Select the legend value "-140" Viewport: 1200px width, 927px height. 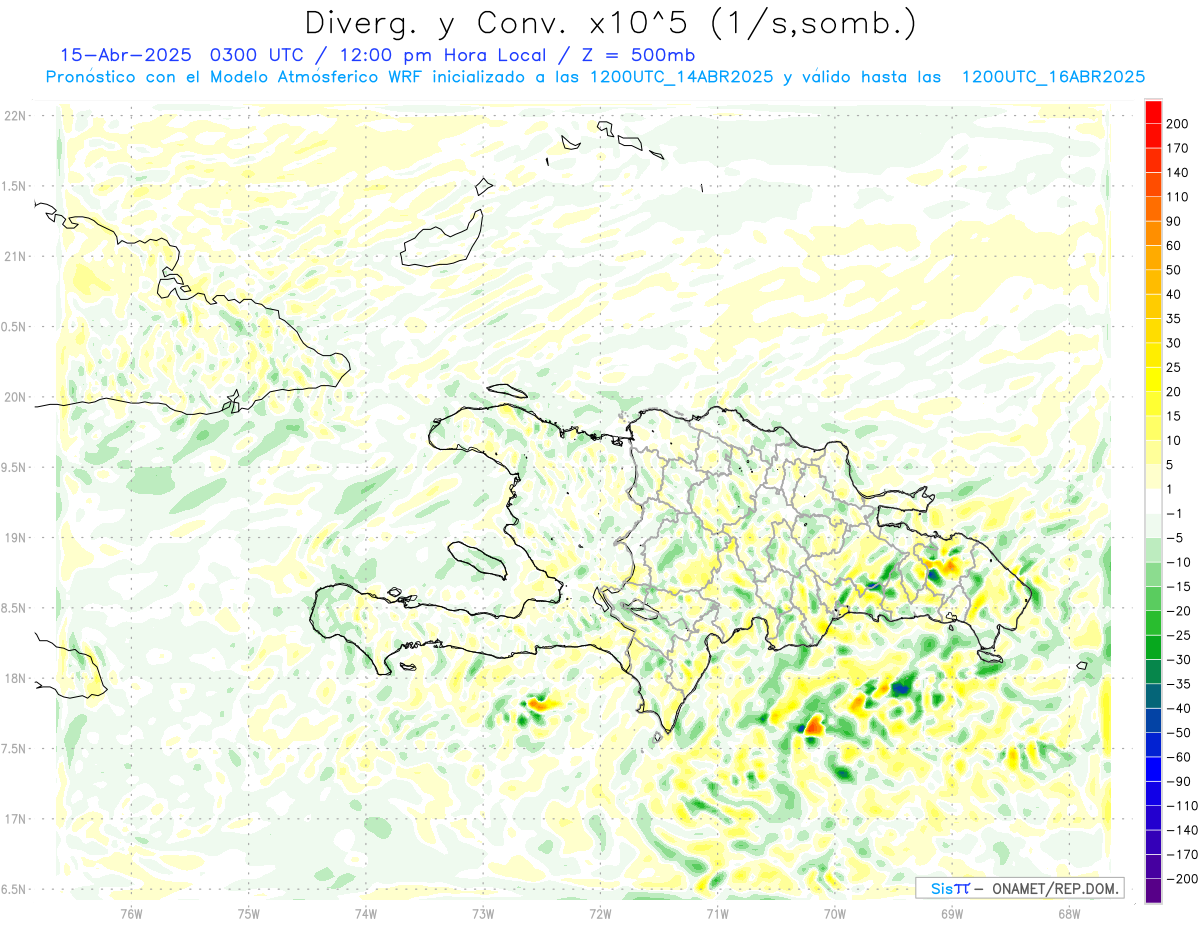point(1180,830)
